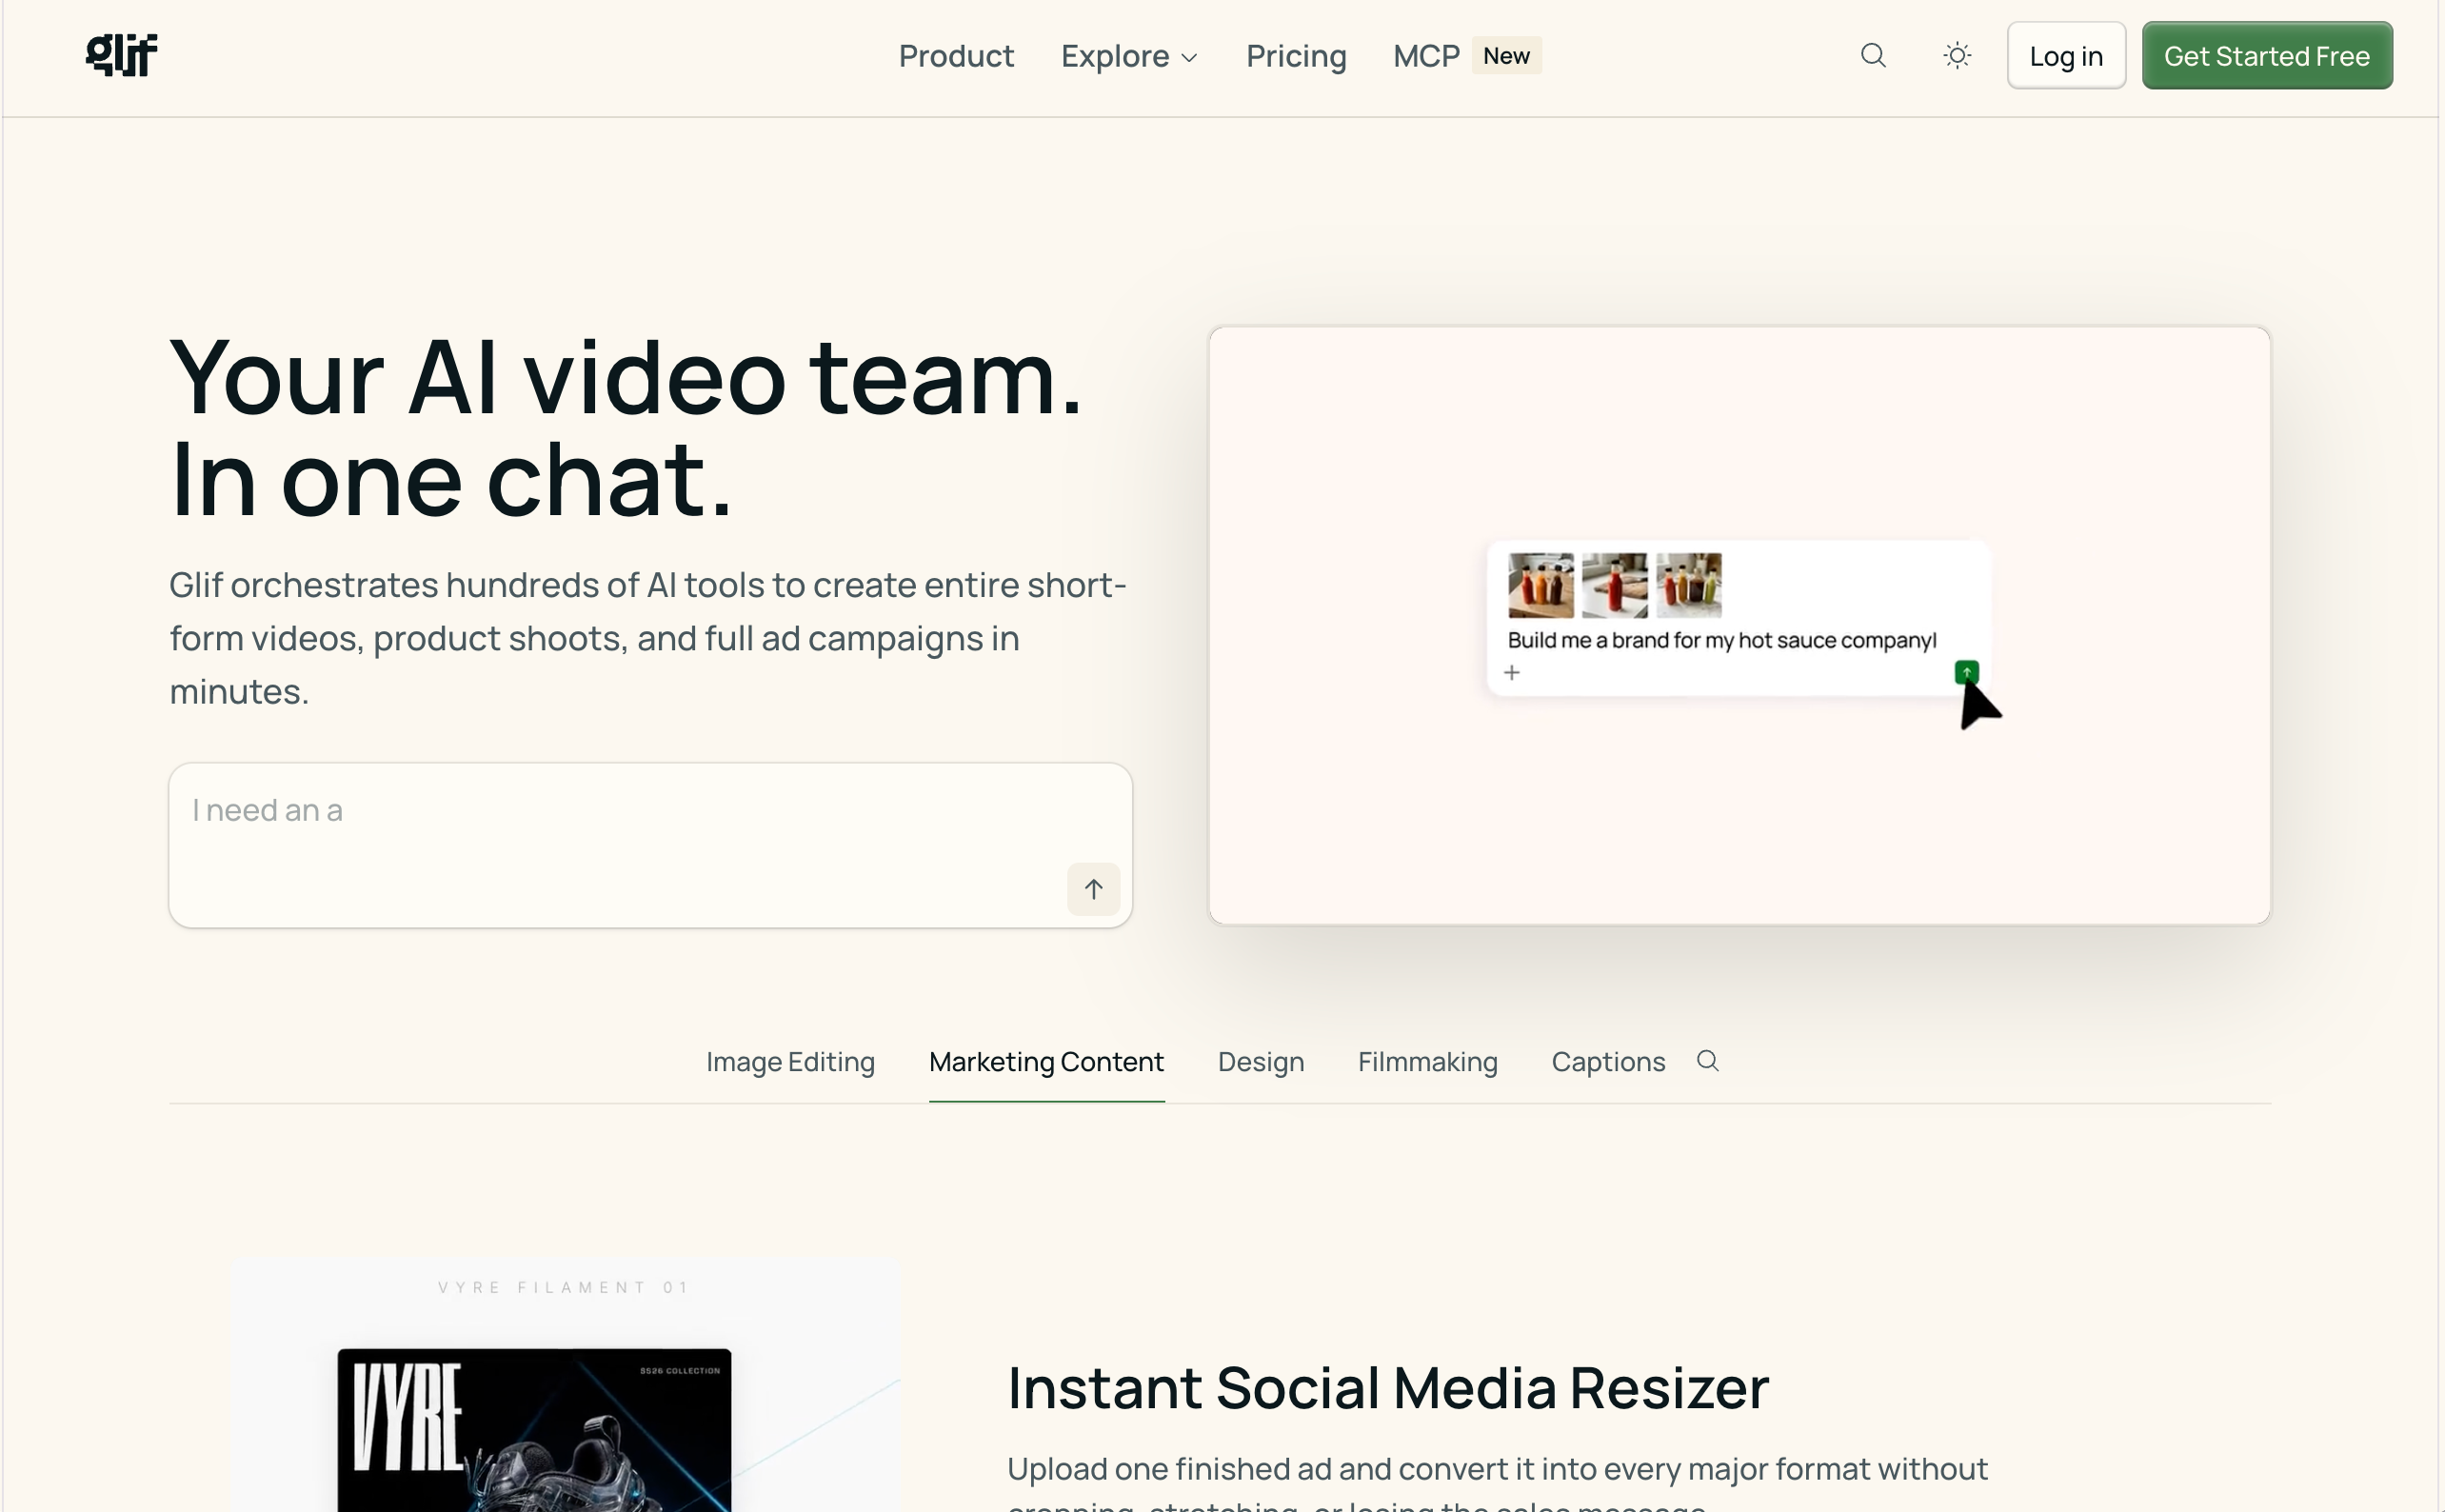Switch to the Design tab
The width and height of the screenshot is (2445, 1512).
pyautogui.click(x=1261, y=1062)
